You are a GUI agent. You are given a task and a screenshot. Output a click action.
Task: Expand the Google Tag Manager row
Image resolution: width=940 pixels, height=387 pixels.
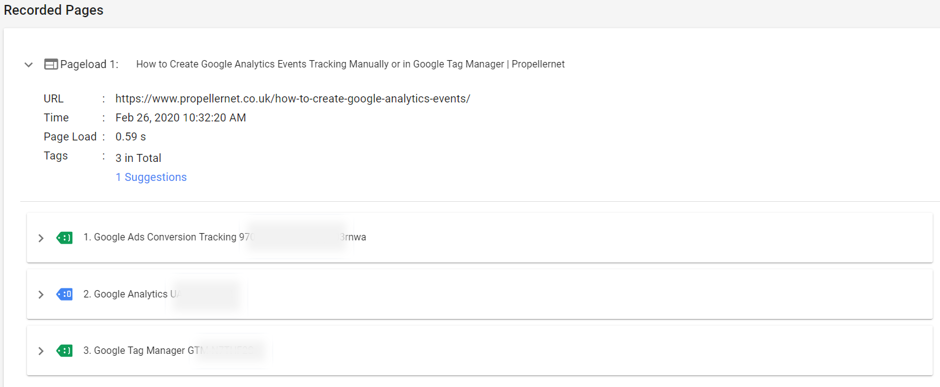(x=41, y=351)
